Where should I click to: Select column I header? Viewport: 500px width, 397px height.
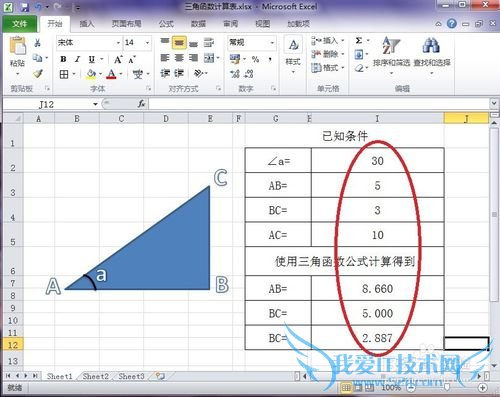[377, 118]
